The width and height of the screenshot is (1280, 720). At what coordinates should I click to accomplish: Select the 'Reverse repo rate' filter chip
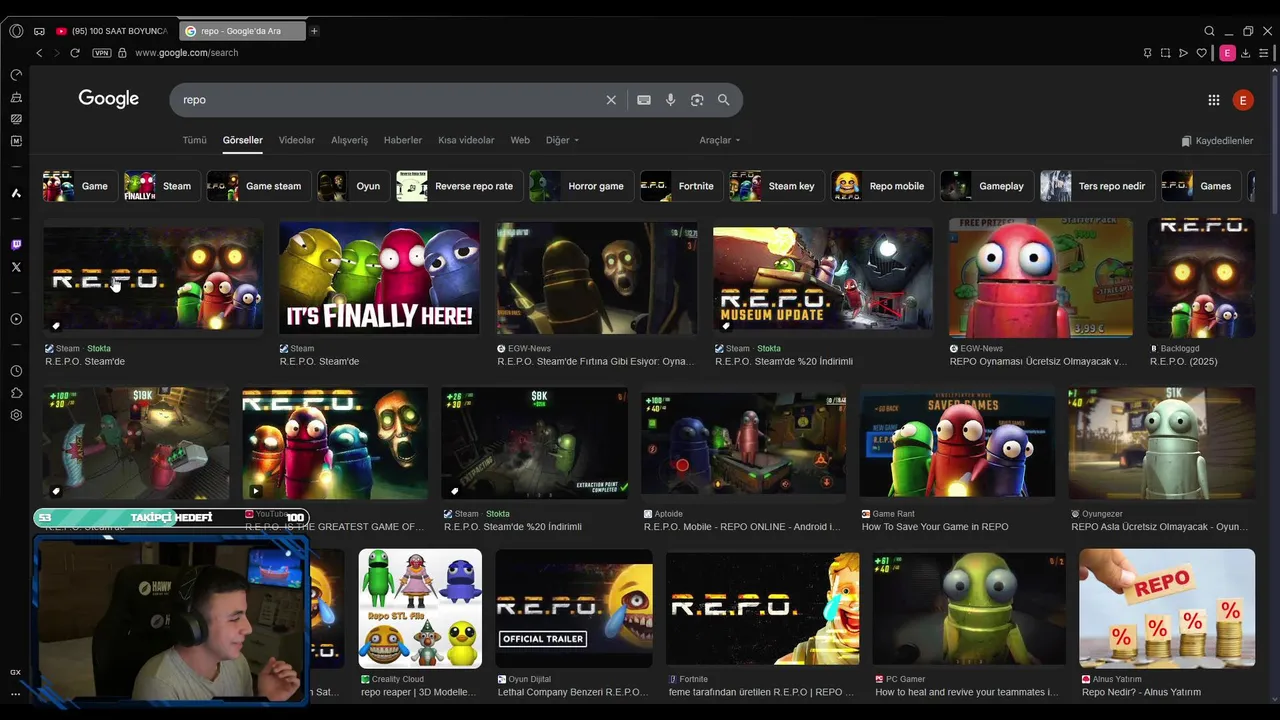pyautogui.click(x=458, y=186)
